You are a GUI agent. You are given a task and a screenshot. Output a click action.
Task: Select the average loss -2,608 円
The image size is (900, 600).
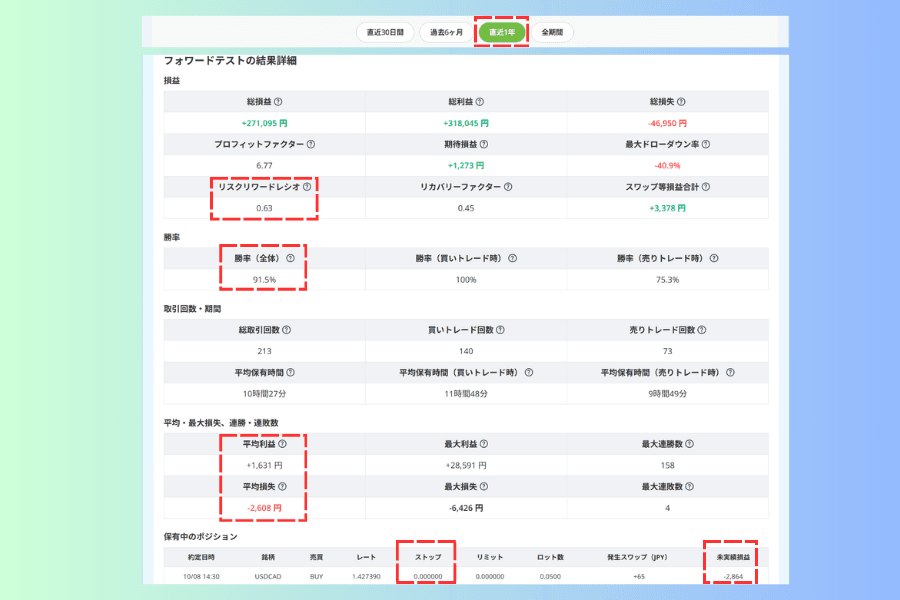point(265,508)
